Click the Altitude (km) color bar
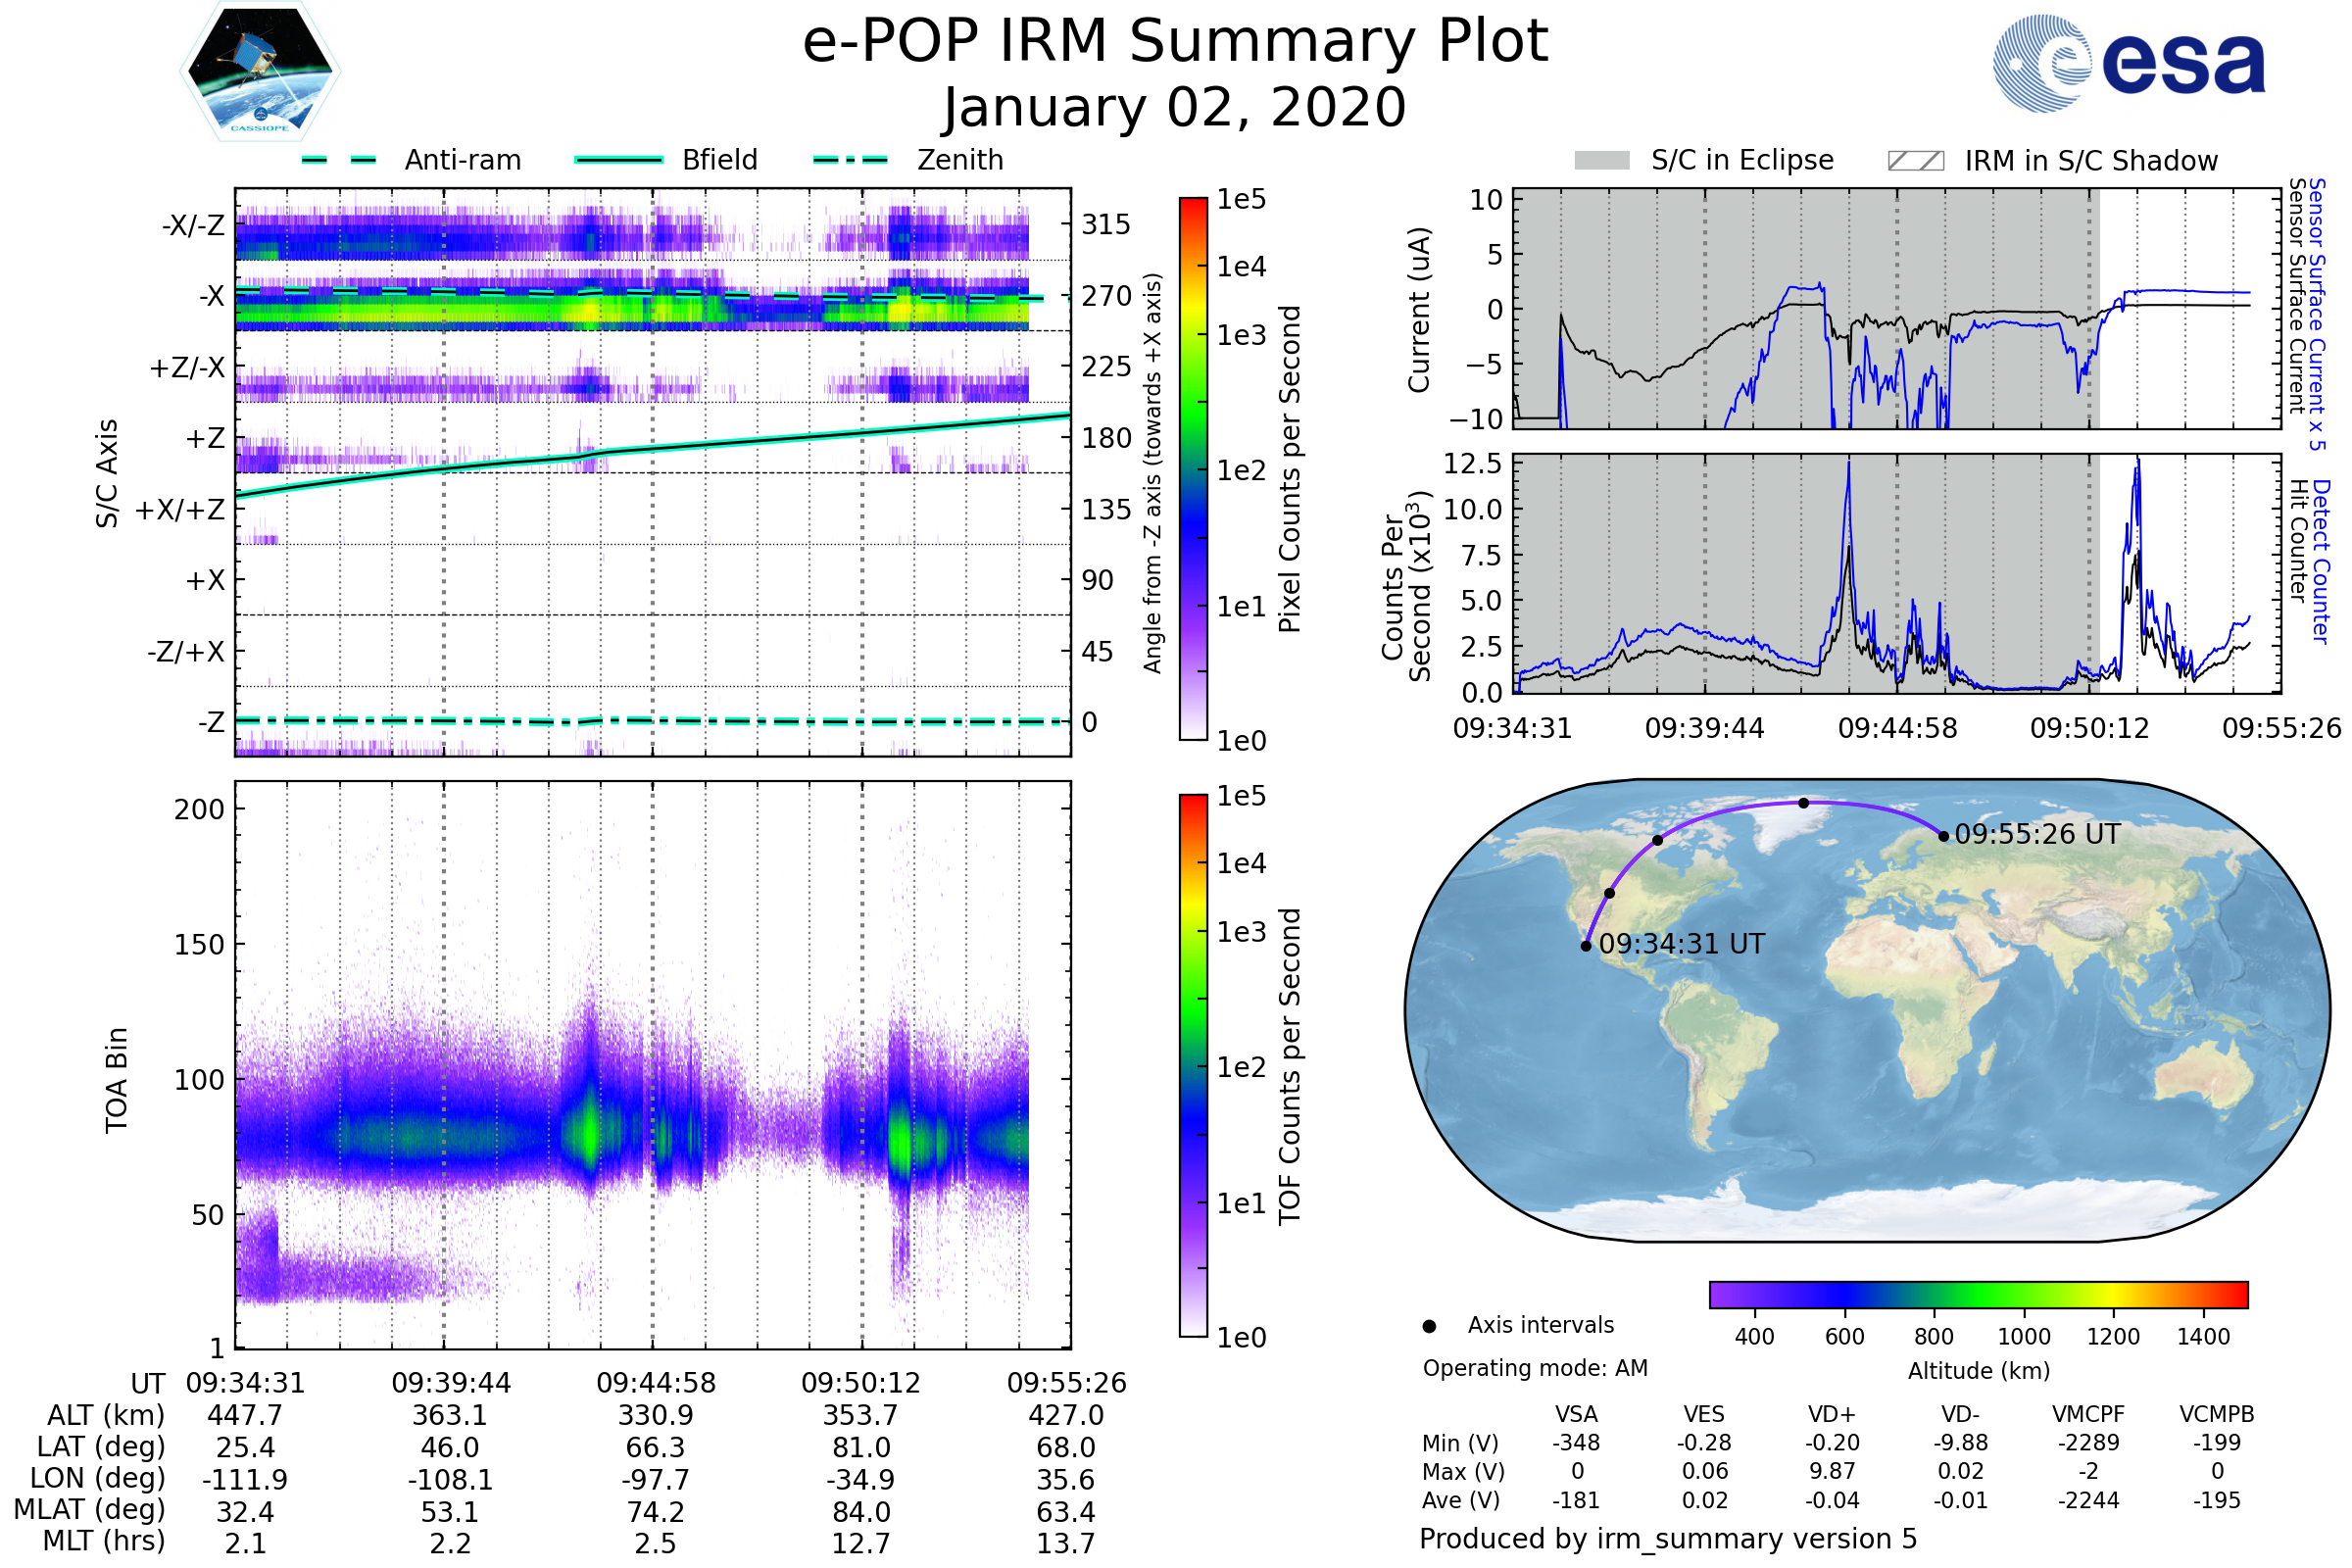Screen dimensions: 2352x1568 (1978, 1294)
